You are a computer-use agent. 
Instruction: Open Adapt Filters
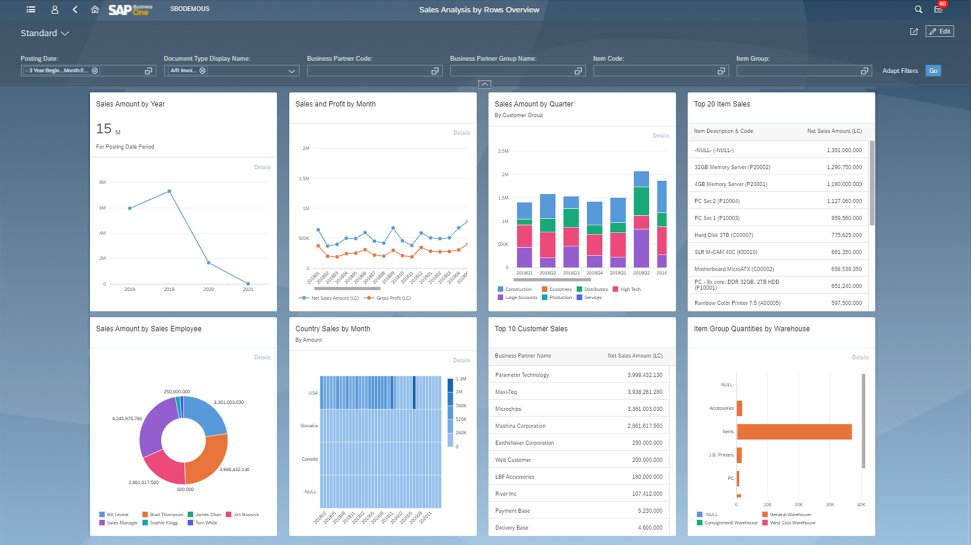coord(899,71)
